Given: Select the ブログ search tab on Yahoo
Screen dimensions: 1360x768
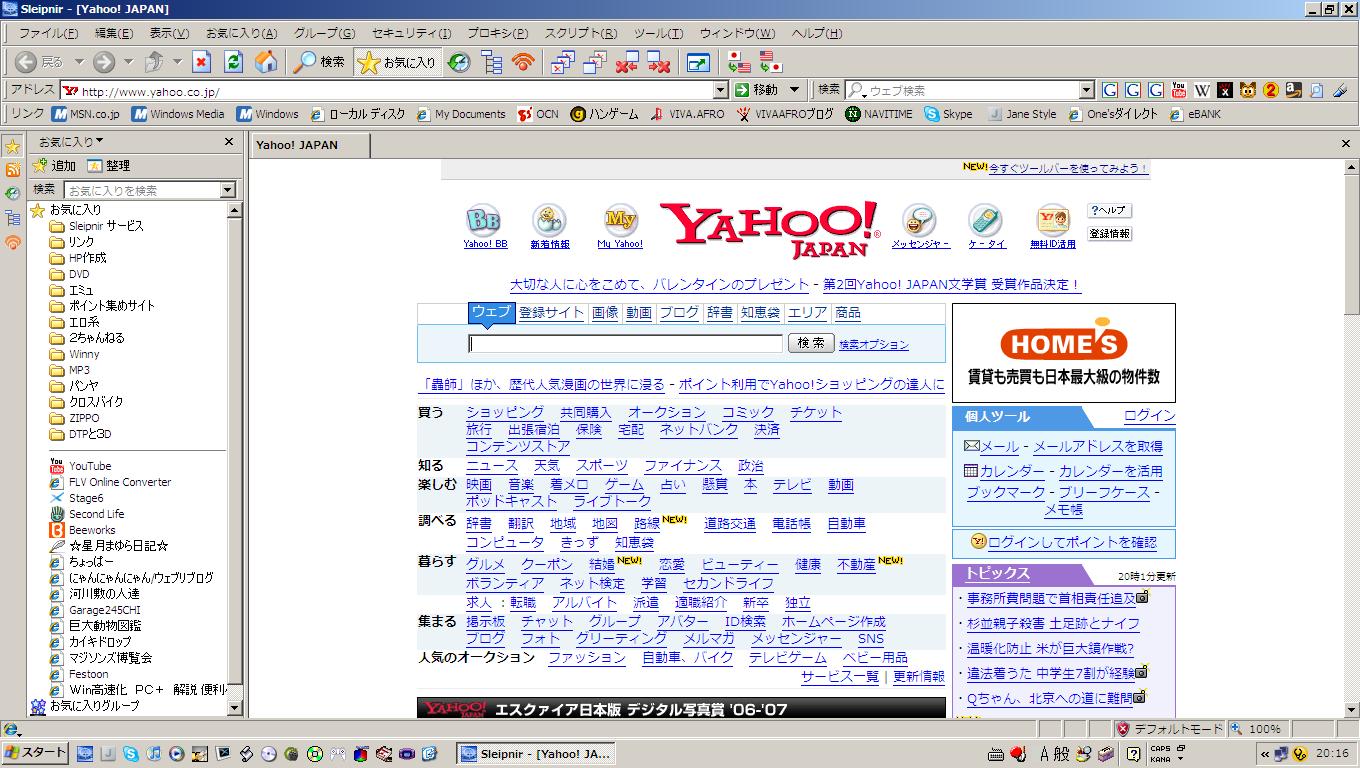Looking at the screenshot, I should coord(679,313).
